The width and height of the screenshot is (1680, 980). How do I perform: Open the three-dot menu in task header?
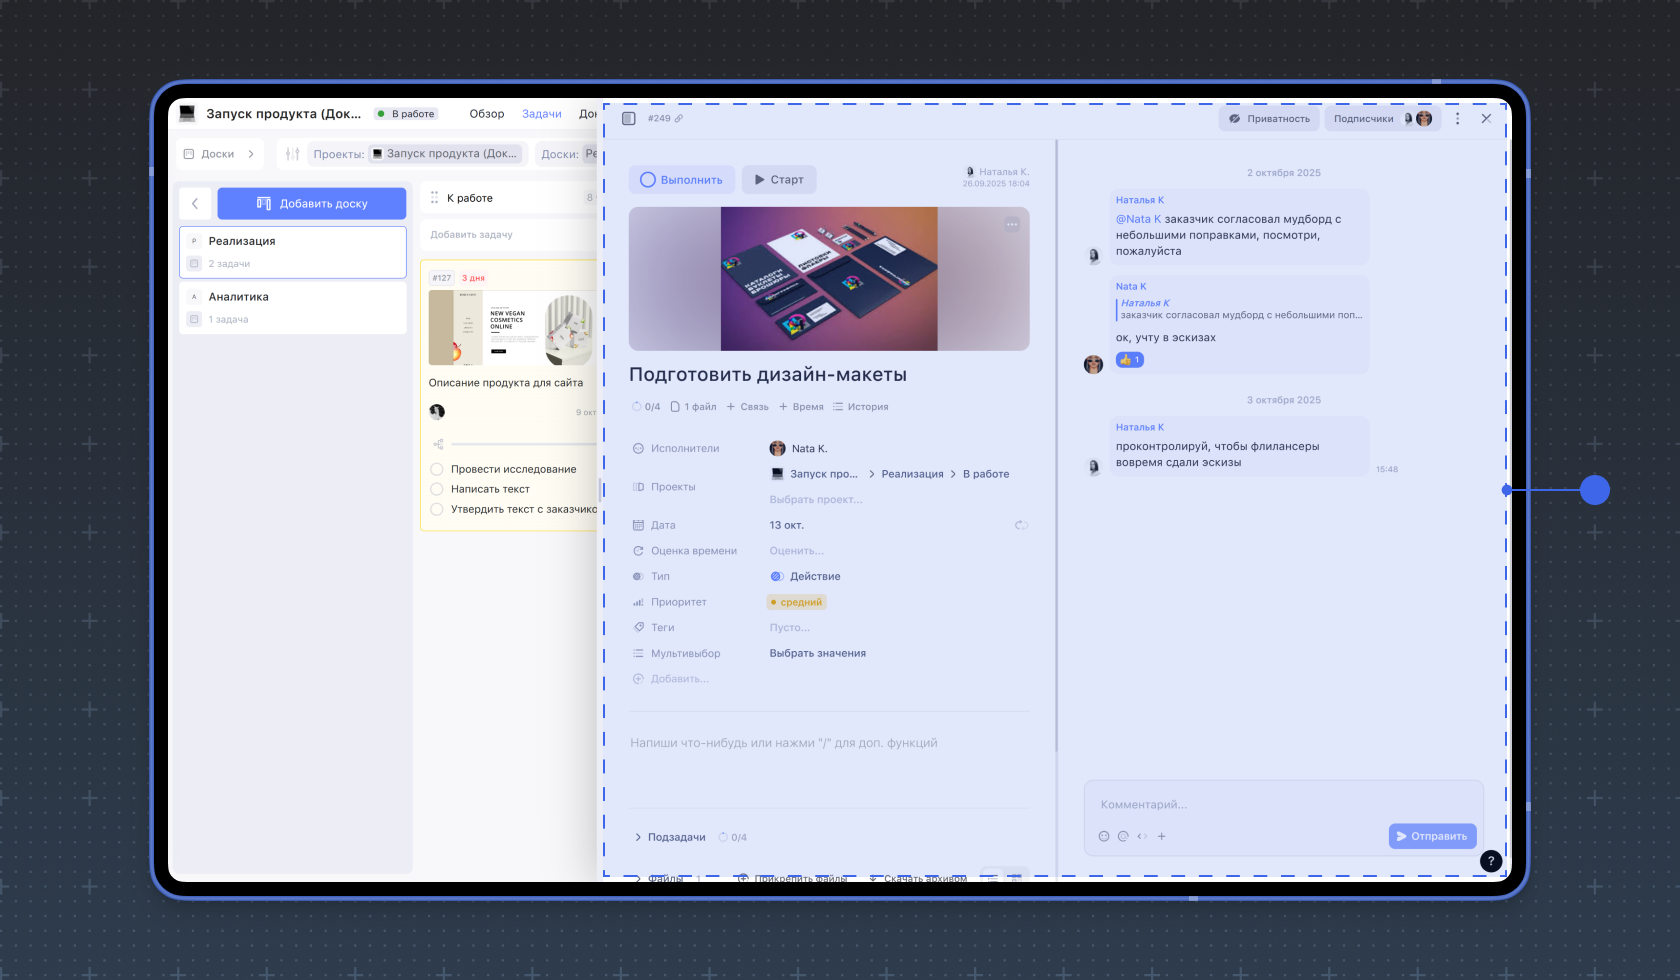tap(1457, 119)
